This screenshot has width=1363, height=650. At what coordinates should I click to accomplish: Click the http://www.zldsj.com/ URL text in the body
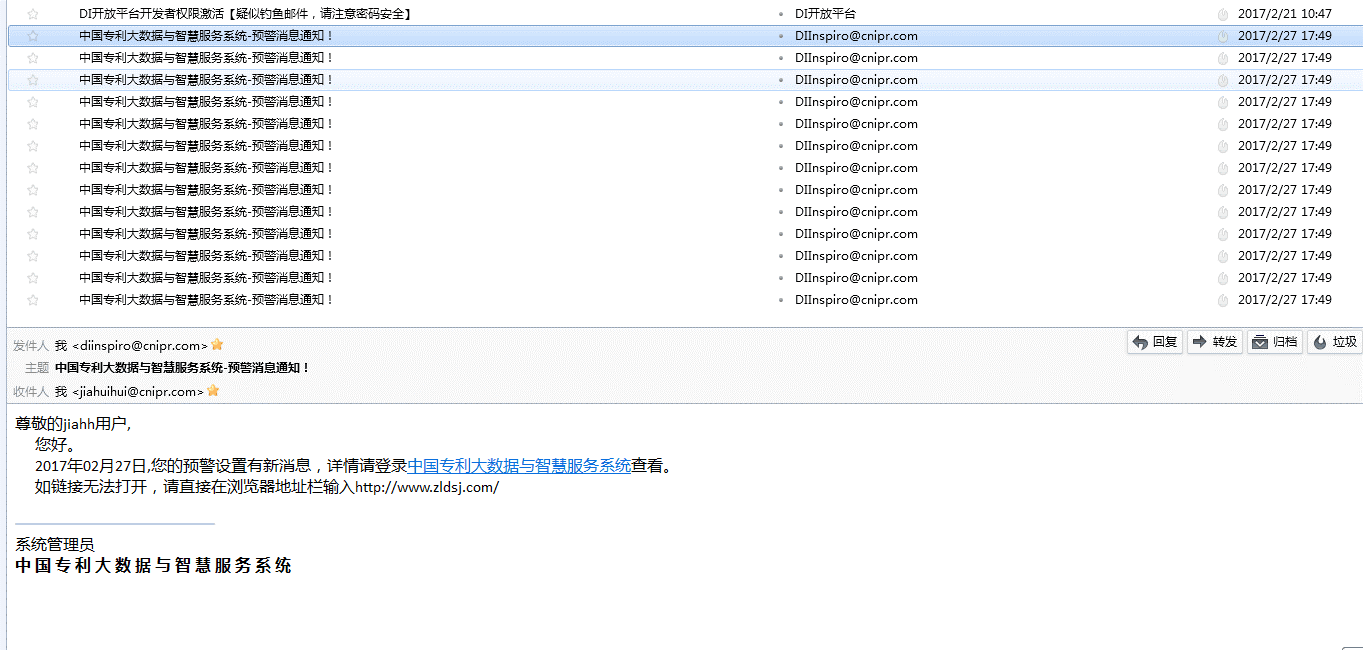(x=427, y=488)
